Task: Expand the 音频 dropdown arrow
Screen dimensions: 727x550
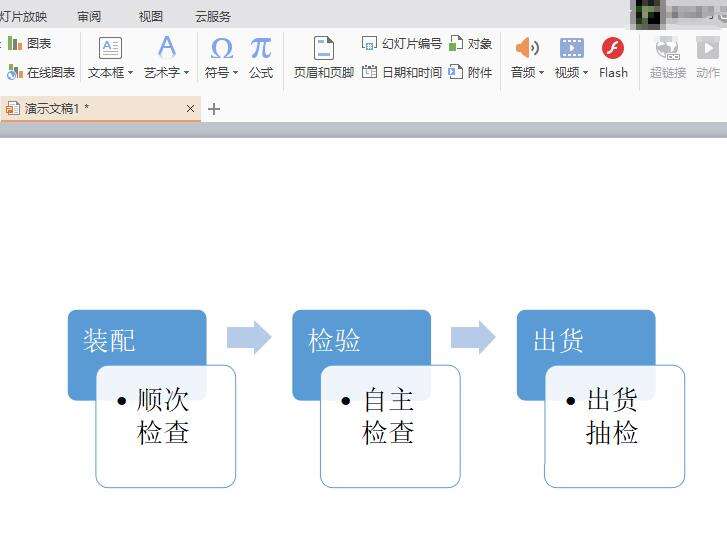Action: [x=541, y=73]
